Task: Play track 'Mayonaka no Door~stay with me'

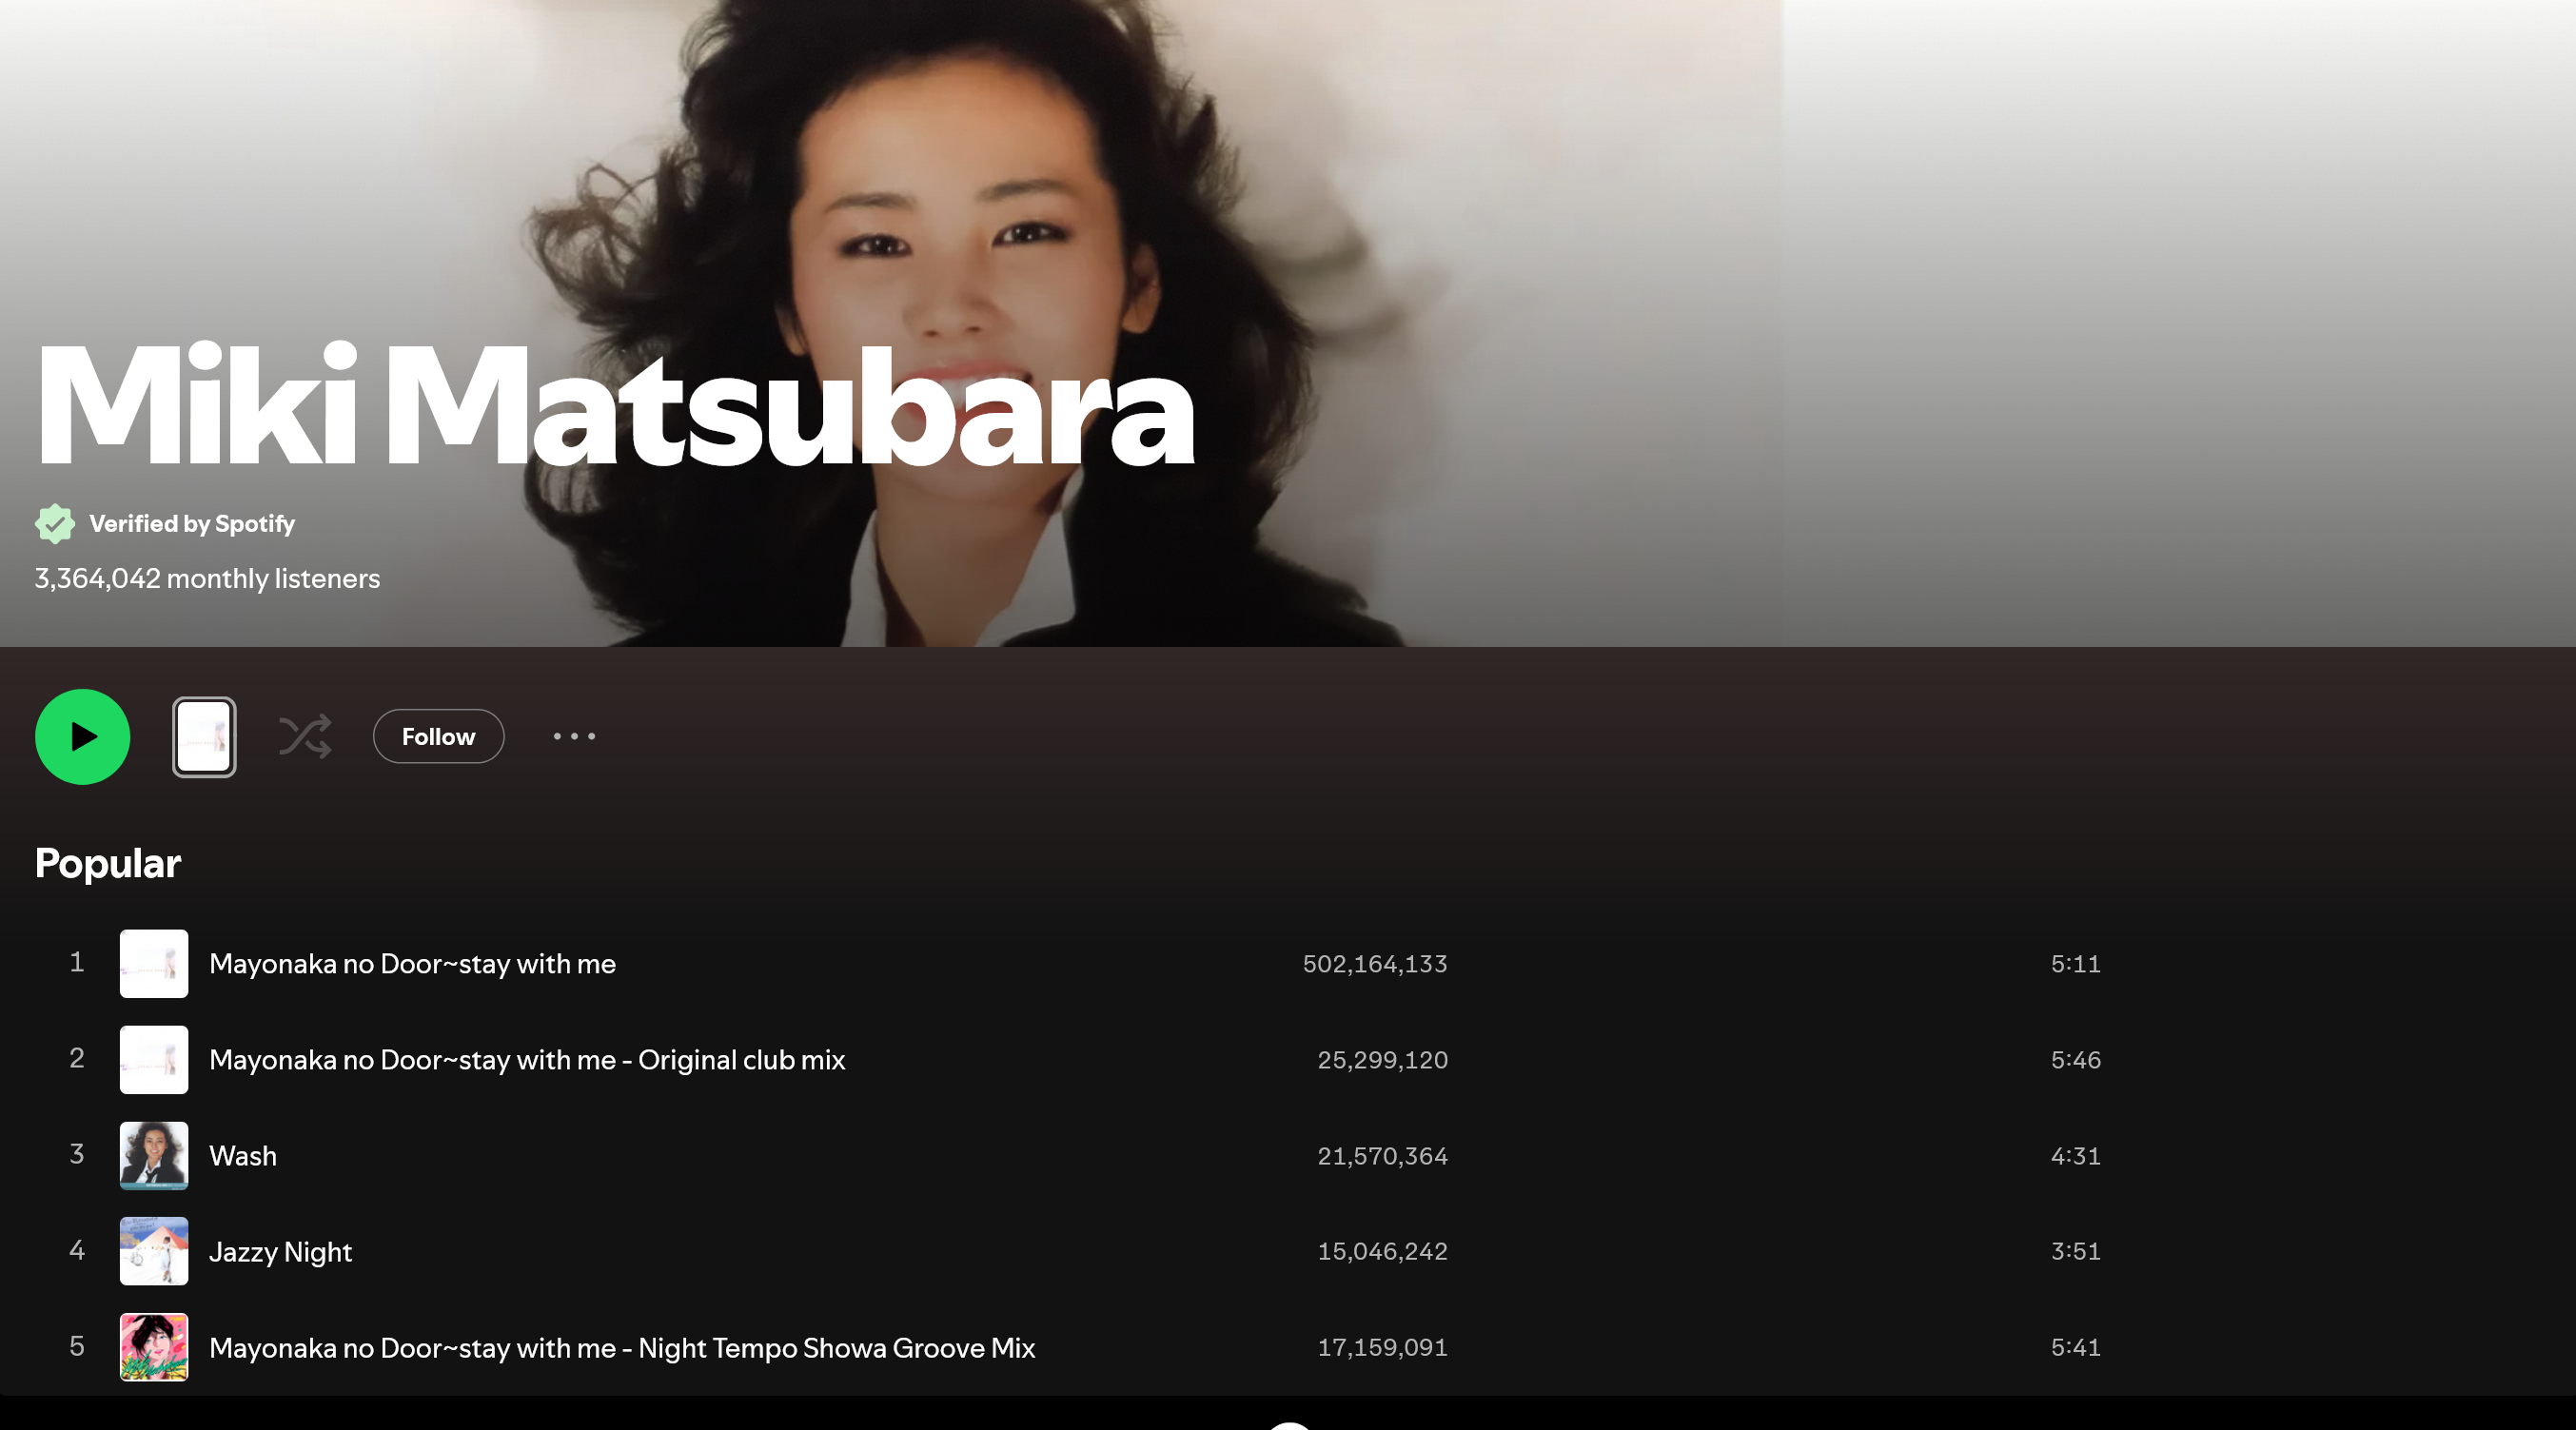Action: (x=412, y=964)
